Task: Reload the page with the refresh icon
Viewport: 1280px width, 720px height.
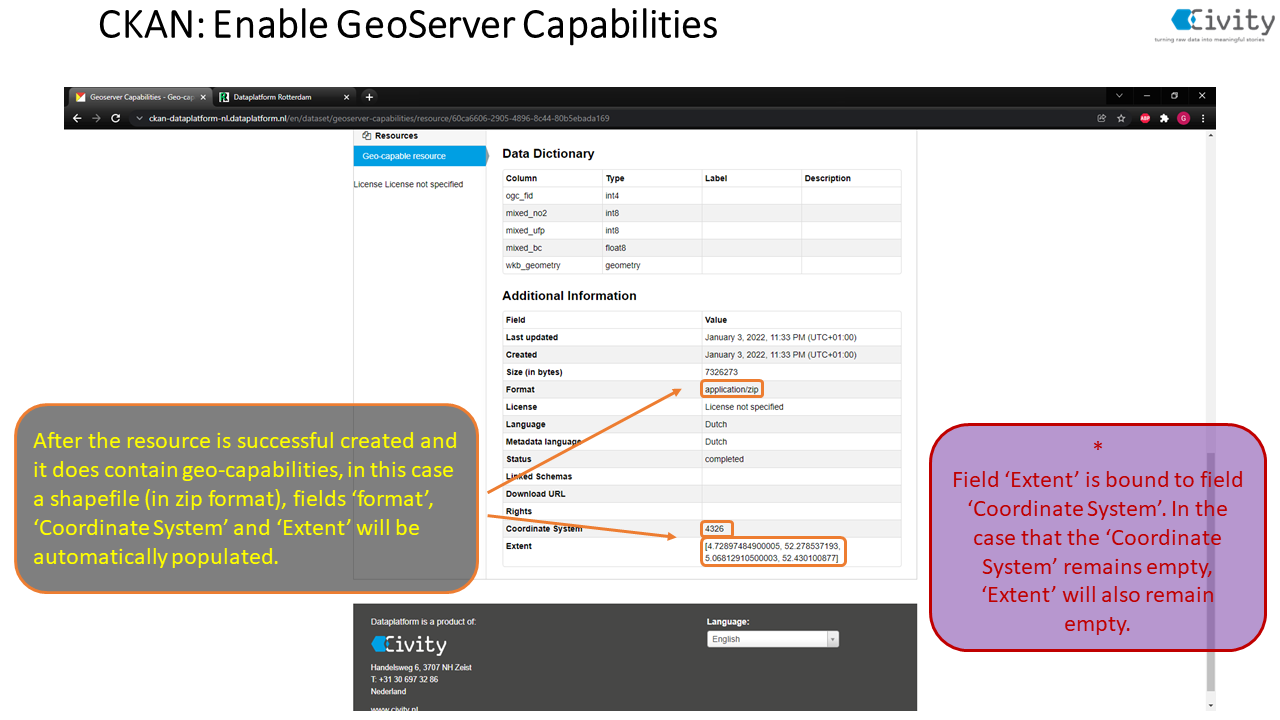Action: click(x=115, y=118)
